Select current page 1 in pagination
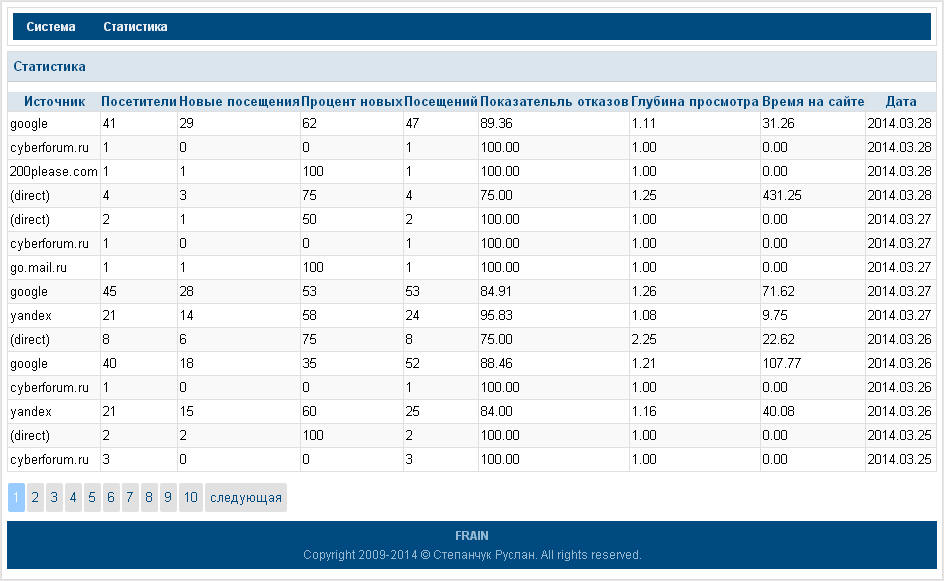 [x=16, y=497]
